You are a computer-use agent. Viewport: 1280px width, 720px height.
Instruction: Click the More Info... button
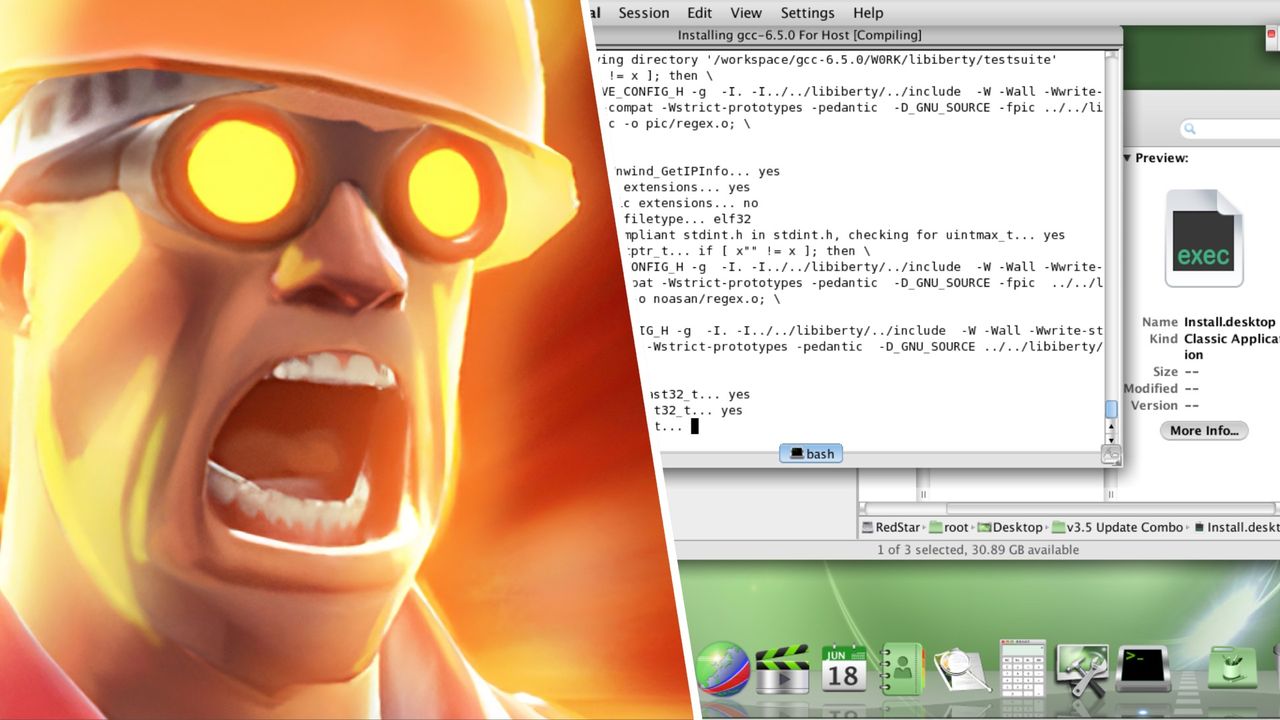pos(1204,431)
